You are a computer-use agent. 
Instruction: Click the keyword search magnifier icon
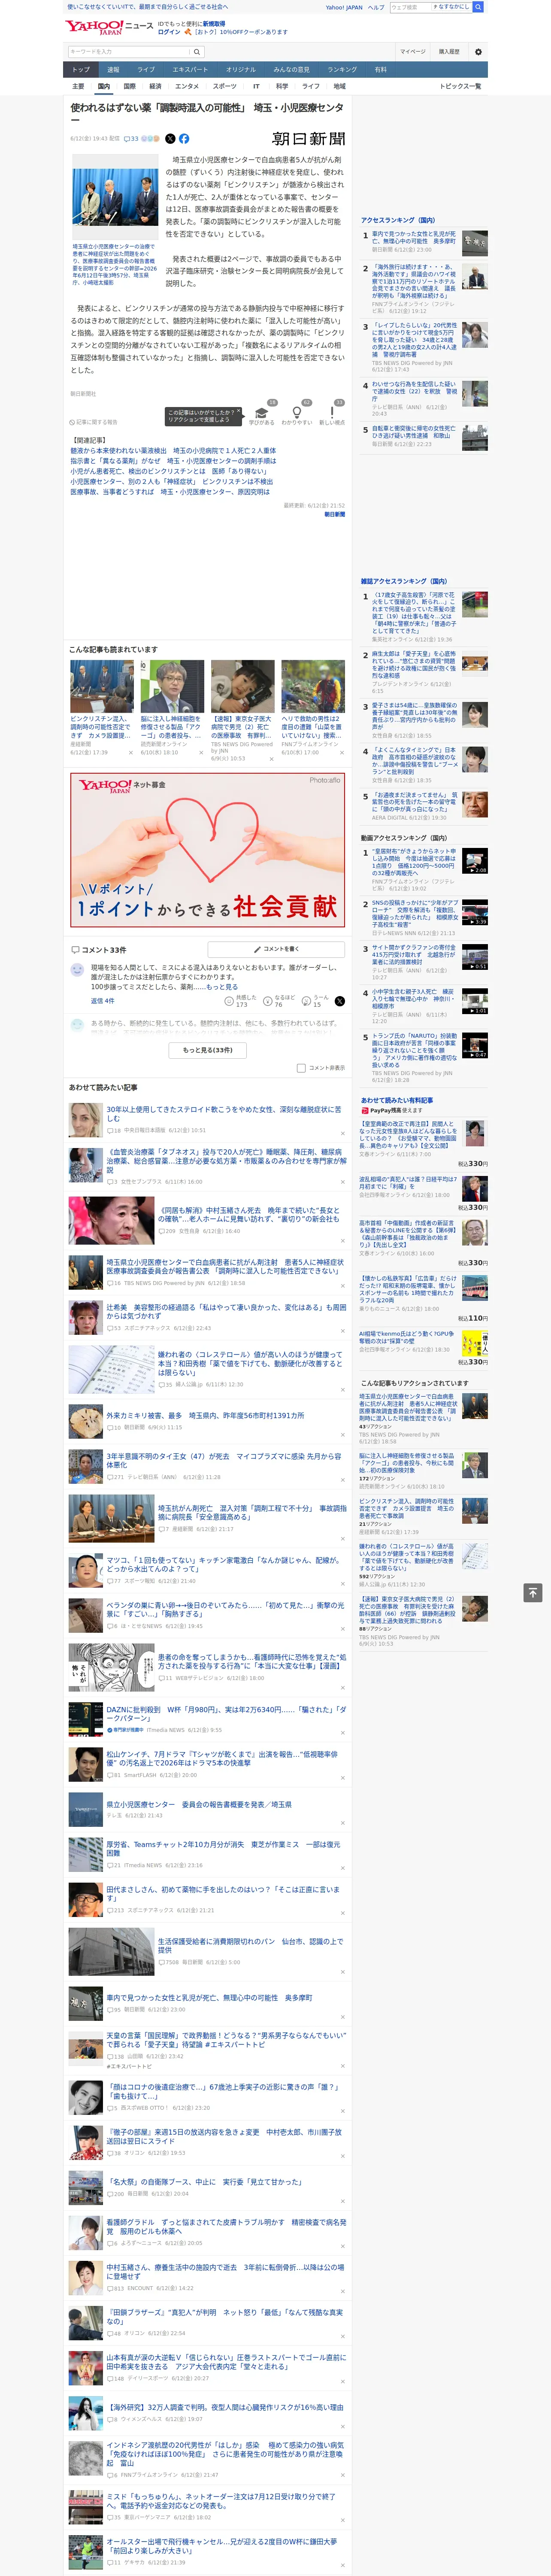197,52
